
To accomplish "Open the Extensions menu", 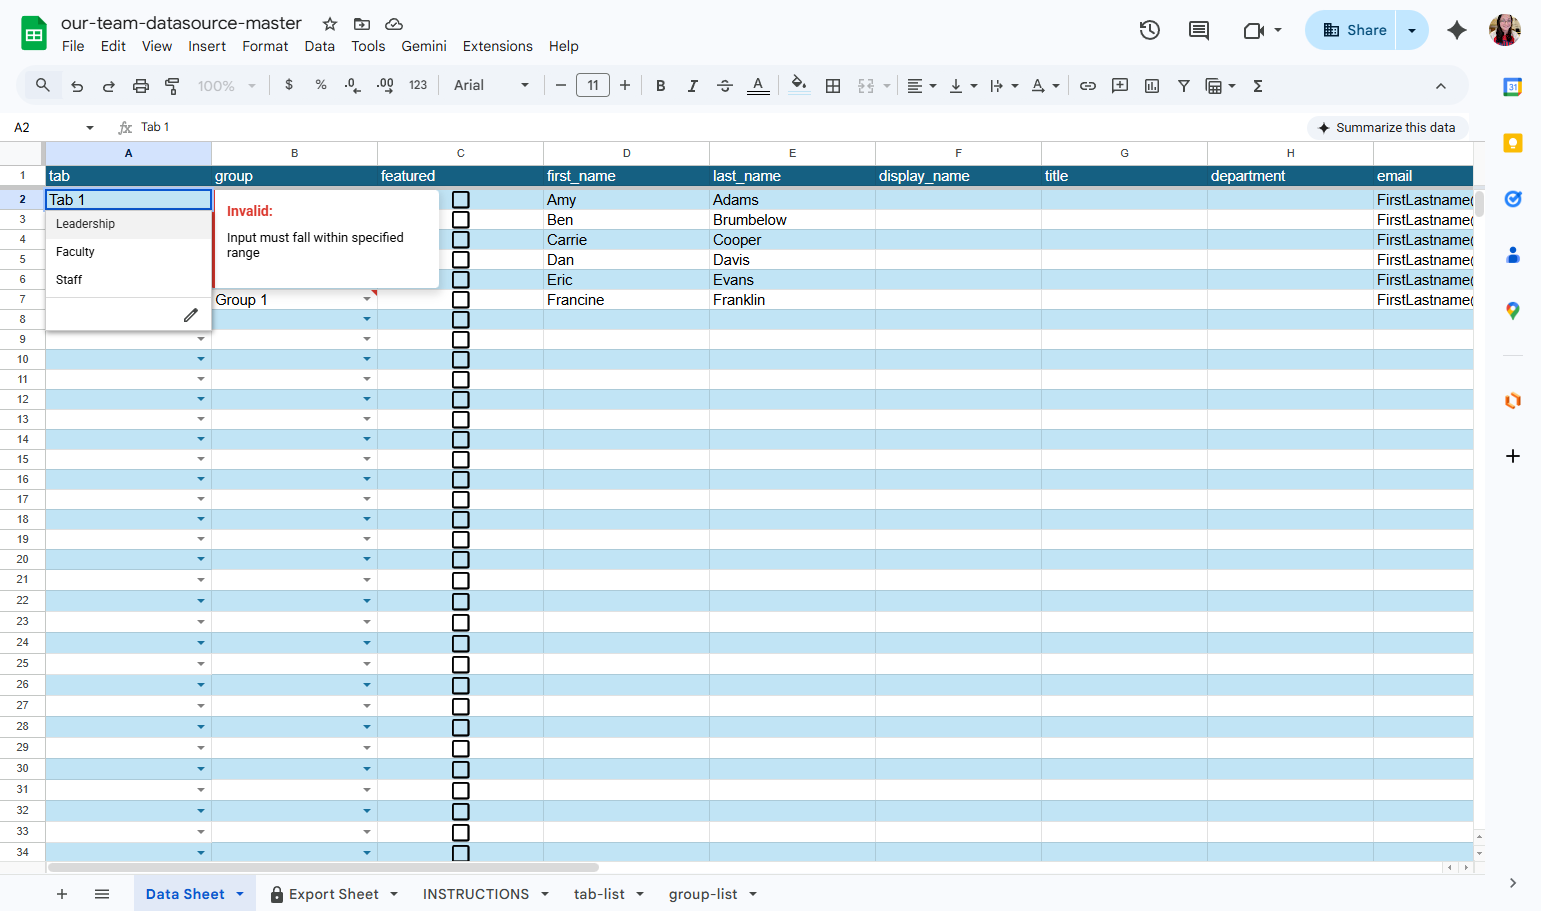I will (x=497, y=46).
